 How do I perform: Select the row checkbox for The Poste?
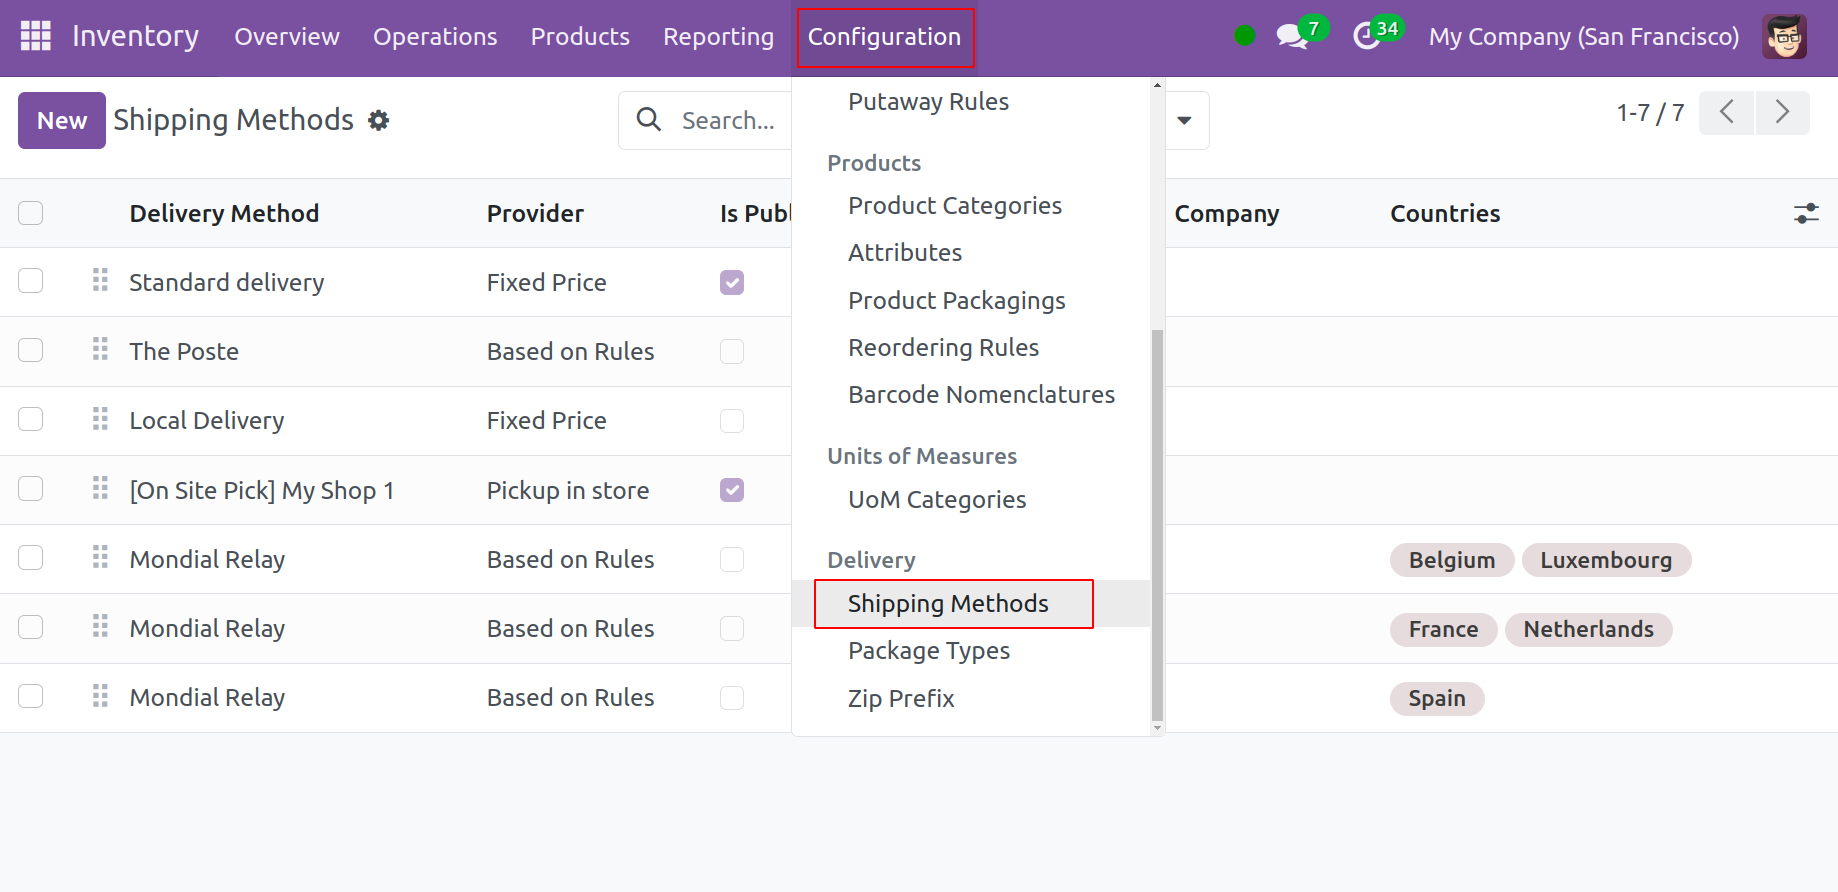(31, 351)
